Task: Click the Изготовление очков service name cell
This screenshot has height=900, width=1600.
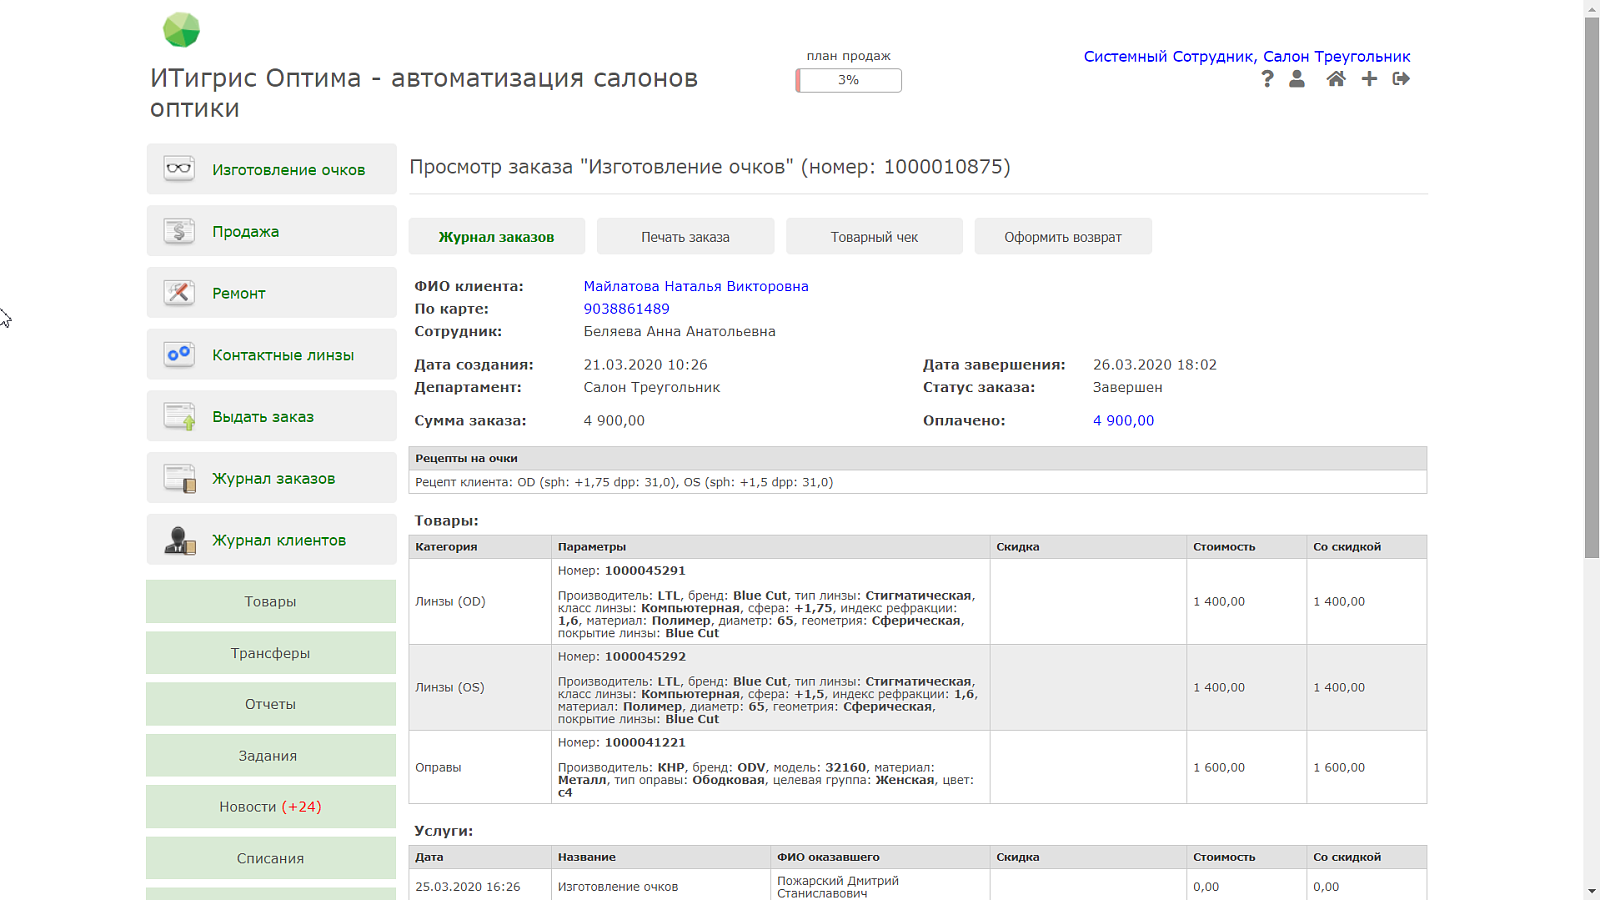Action: tap(661, 887)
